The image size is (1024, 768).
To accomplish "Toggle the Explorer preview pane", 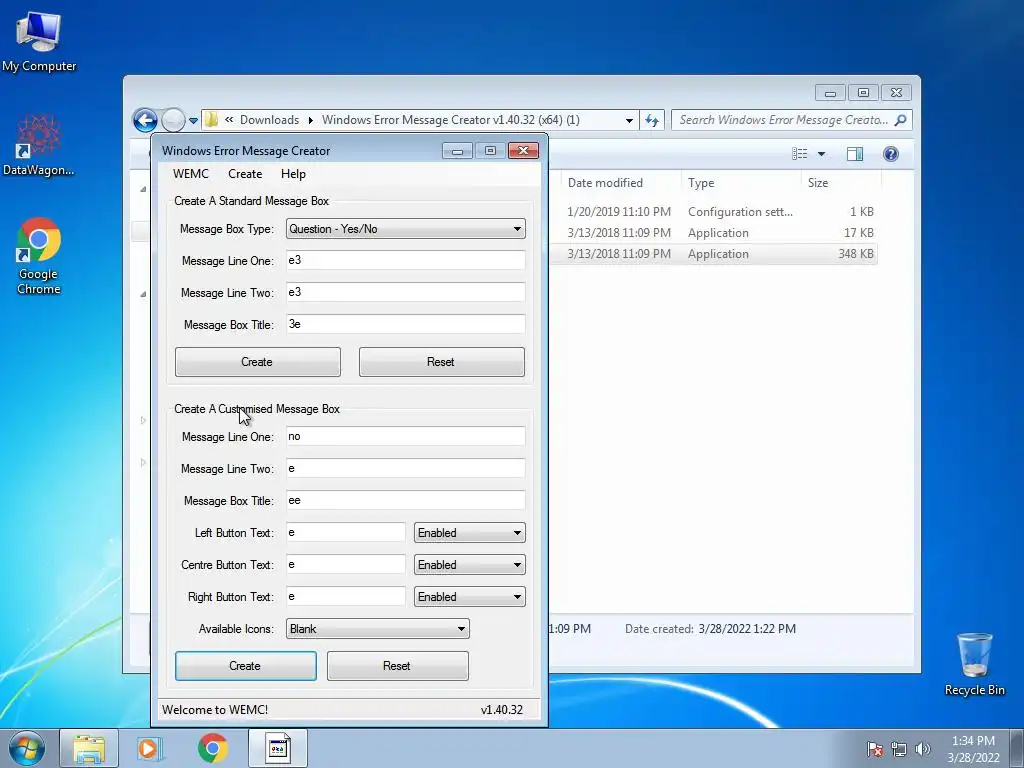I will point(854,154).
